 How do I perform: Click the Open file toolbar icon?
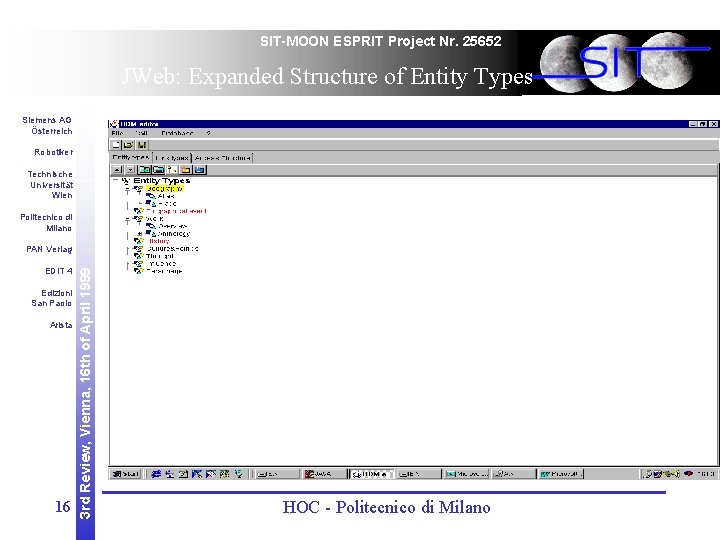click(x=128, y=145)
